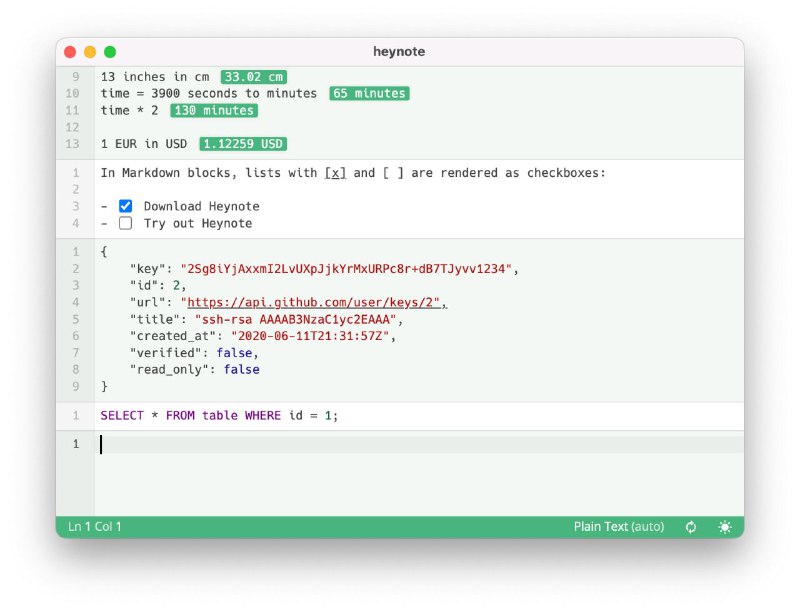This screenshot has width=800, height=612.
Task: Open the Plain Text (auto) language selector
Action: point(618,527)
